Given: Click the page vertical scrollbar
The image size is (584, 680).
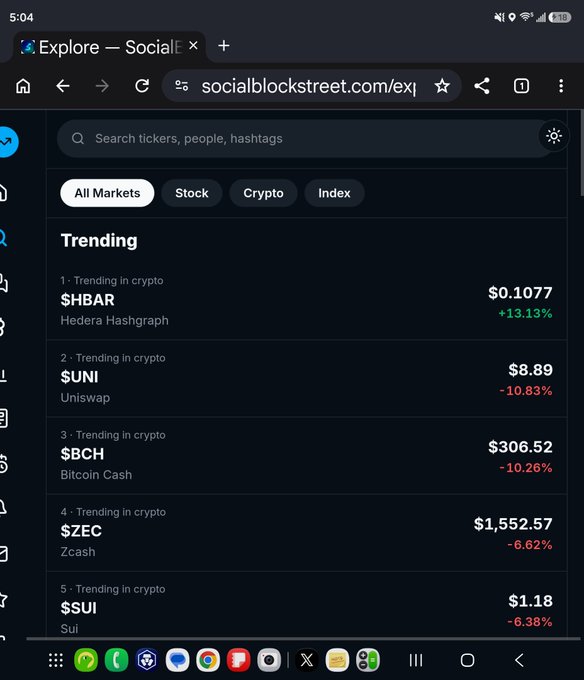Looking at the screenshot, I should pyautogui.click(x=582, y=153).
